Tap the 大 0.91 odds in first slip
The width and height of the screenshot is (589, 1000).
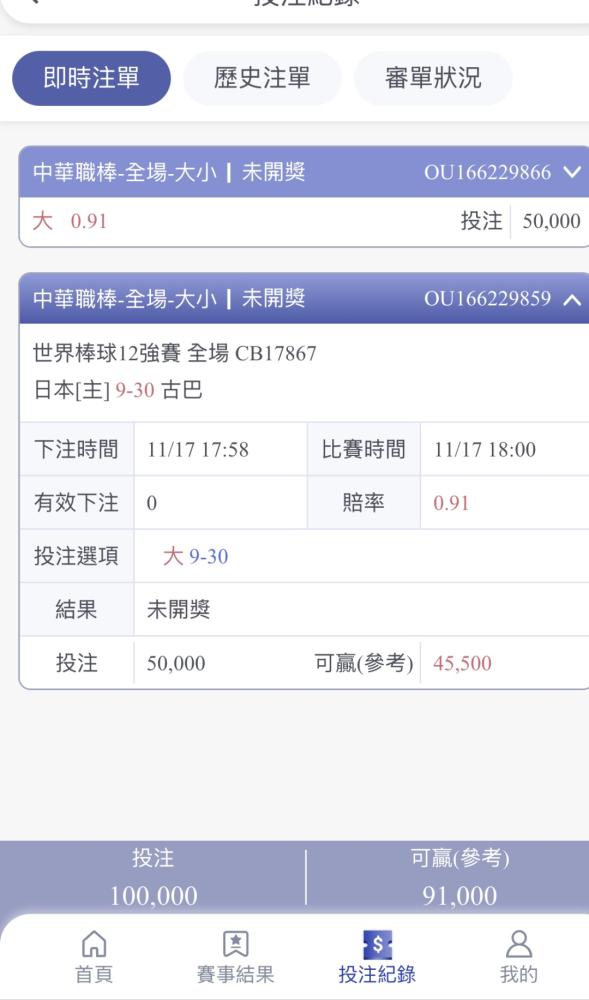tap(69, 221)
